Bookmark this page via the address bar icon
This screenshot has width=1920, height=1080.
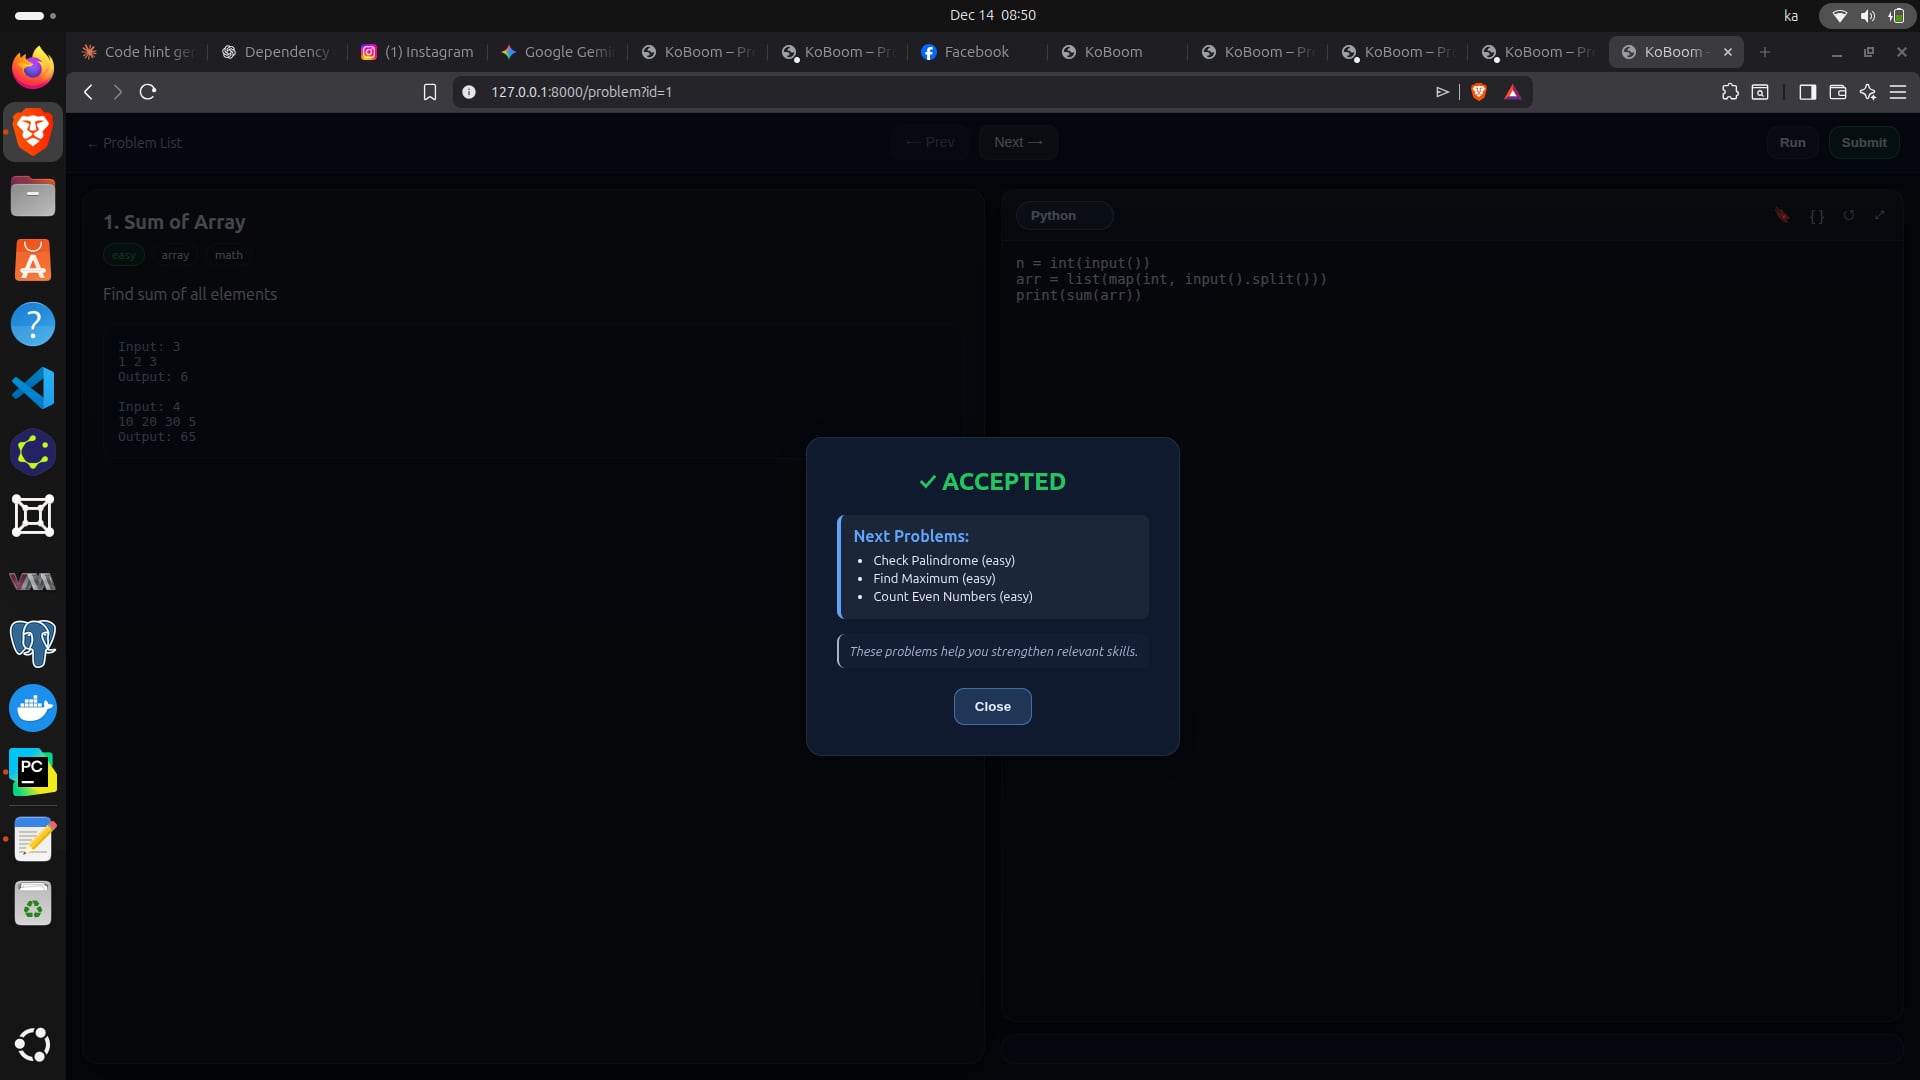pos(430,92)
